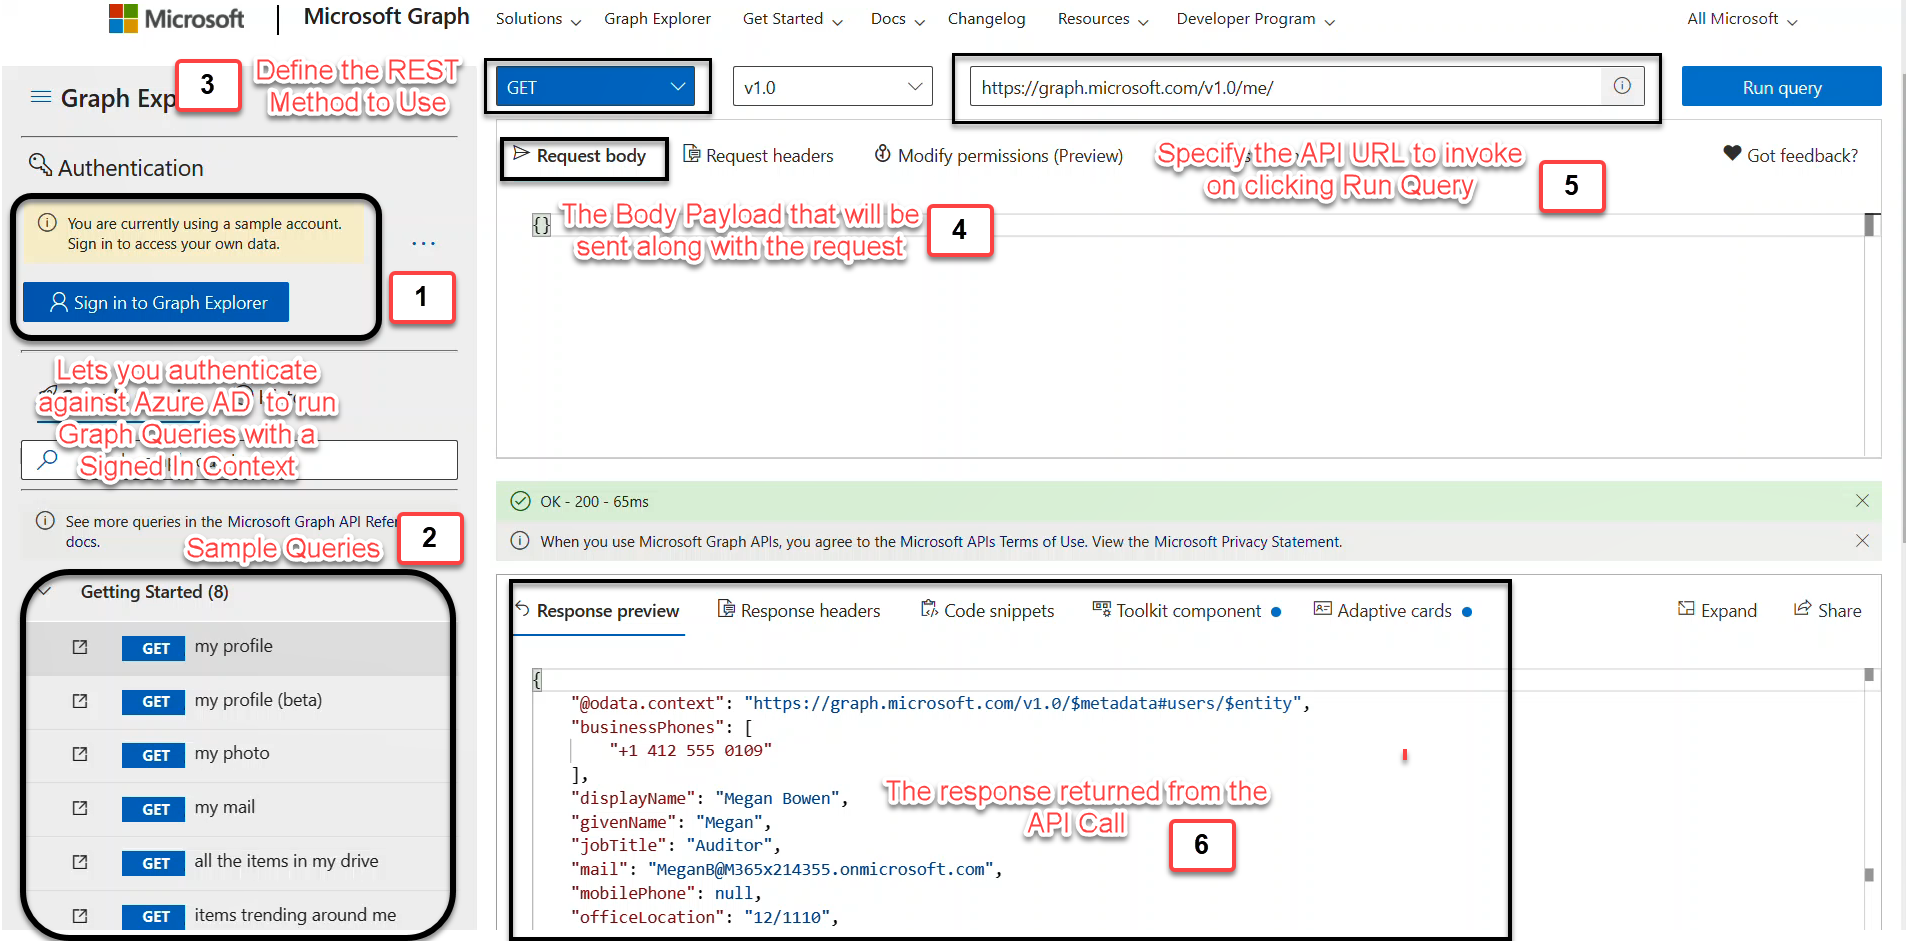Select the GET my mail sample query
Viewport: 1906px width, 941px height.
point(238,808)
